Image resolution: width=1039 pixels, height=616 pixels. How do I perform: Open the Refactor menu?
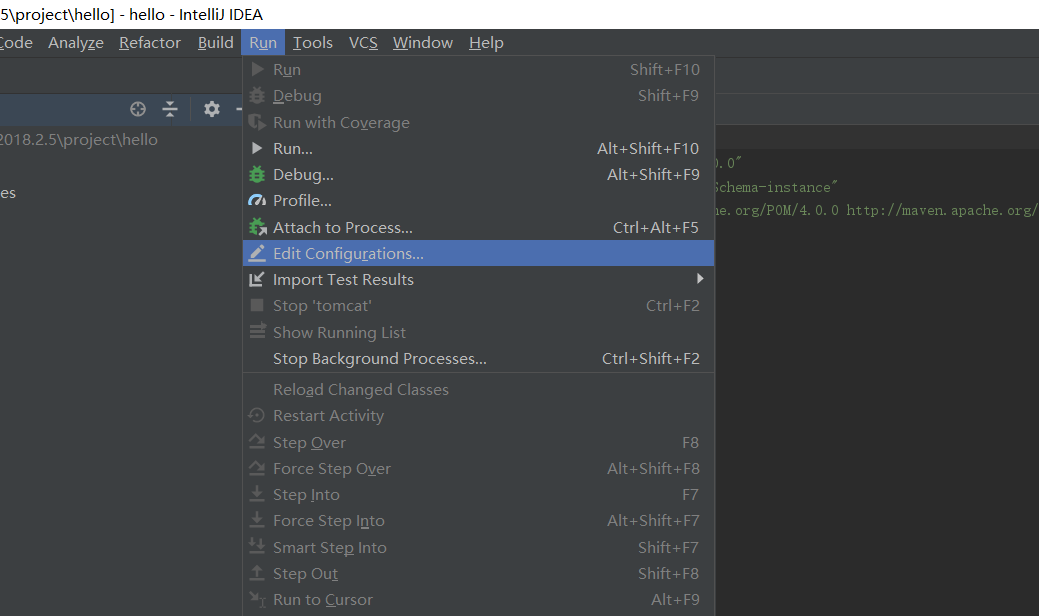click(x=150, y=42)
